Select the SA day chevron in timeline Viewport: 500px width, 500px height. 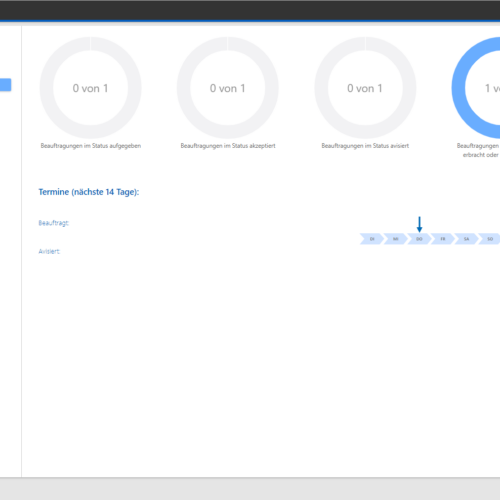(466, 239)
